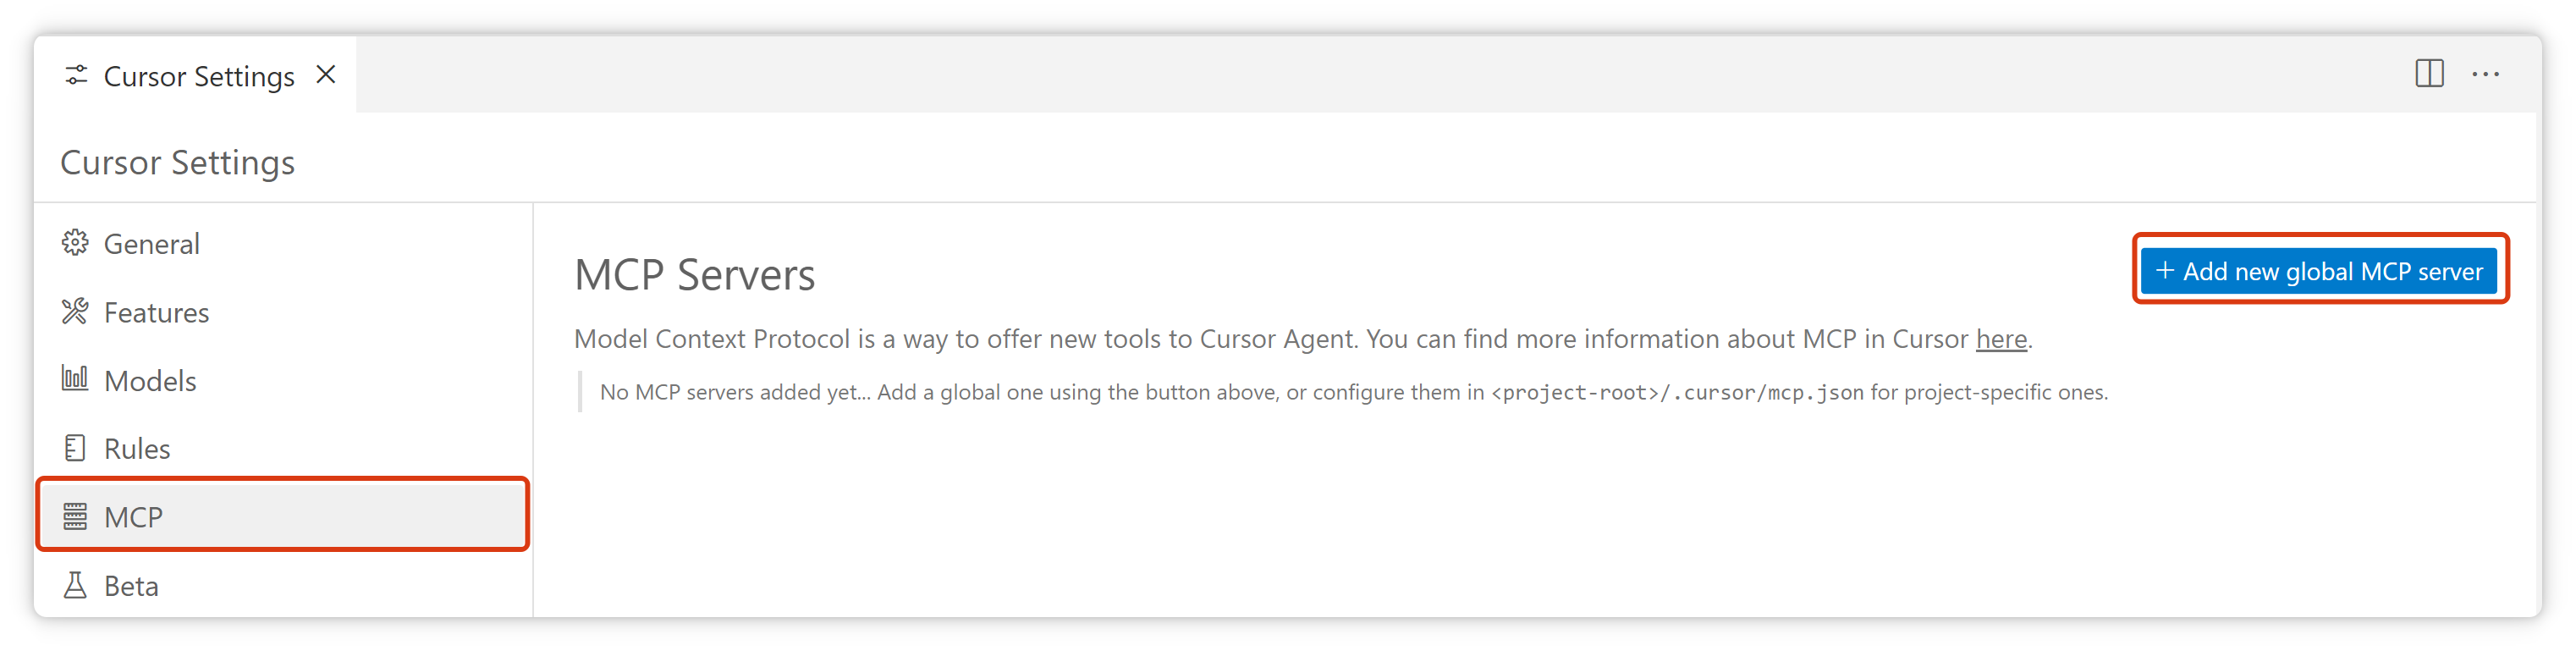The width and height of the screenshot is (2576, 651).
Task: Click the plus icon on the Add button
Action: click(2165, 270)
